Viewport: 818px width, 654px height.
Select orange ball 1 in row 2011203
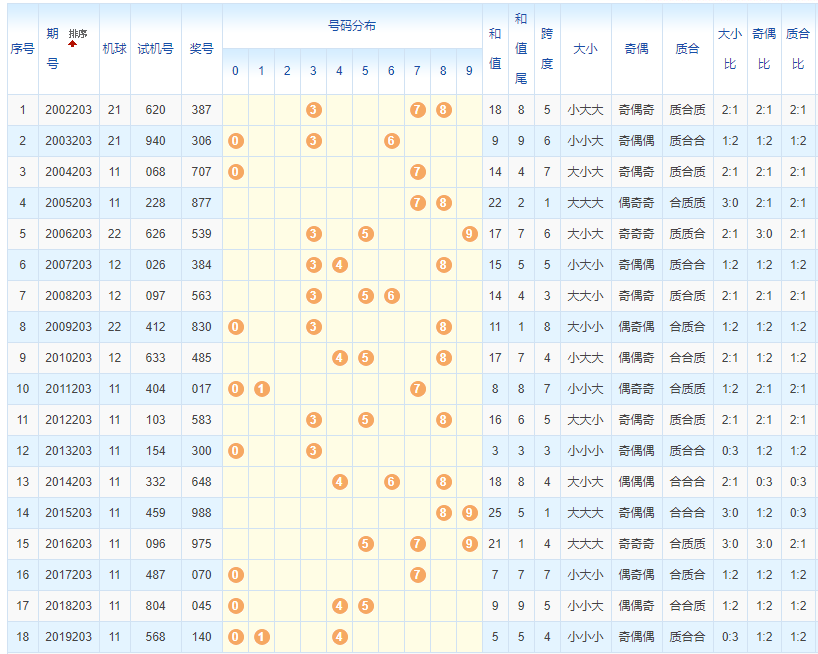pyautogui.click(x=261, y=389)
